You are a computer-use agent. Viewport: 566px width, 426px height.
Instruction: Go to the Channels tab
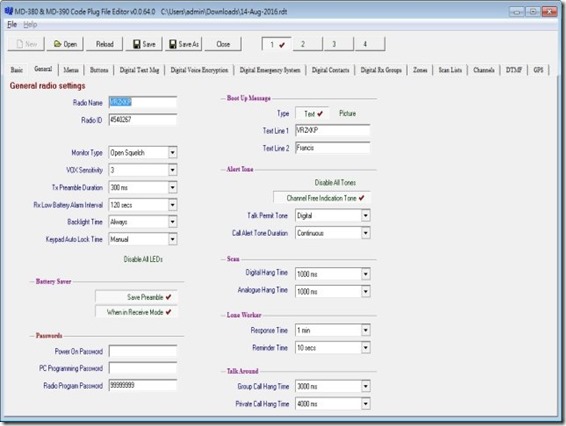coord(484,70)
